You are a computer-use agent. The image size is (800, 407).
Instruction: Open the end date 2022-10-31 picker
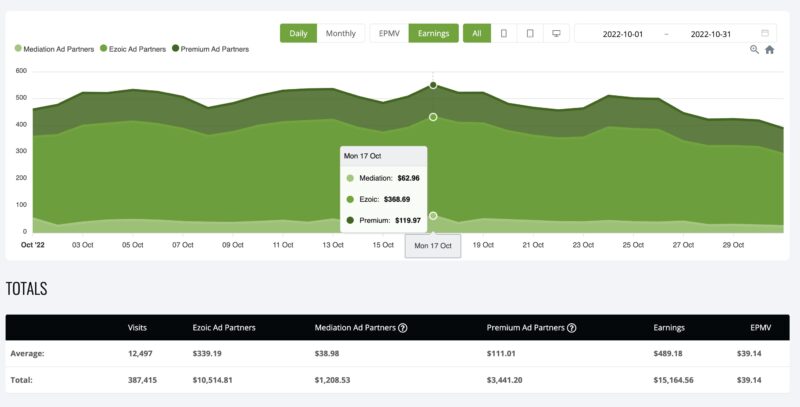click(711, 34)
